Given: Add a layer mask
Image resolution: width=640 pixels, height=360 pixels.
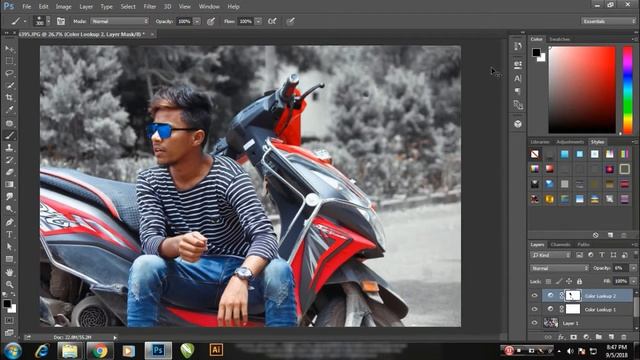Looking at the screenshot, I should [x=573, y=337].
